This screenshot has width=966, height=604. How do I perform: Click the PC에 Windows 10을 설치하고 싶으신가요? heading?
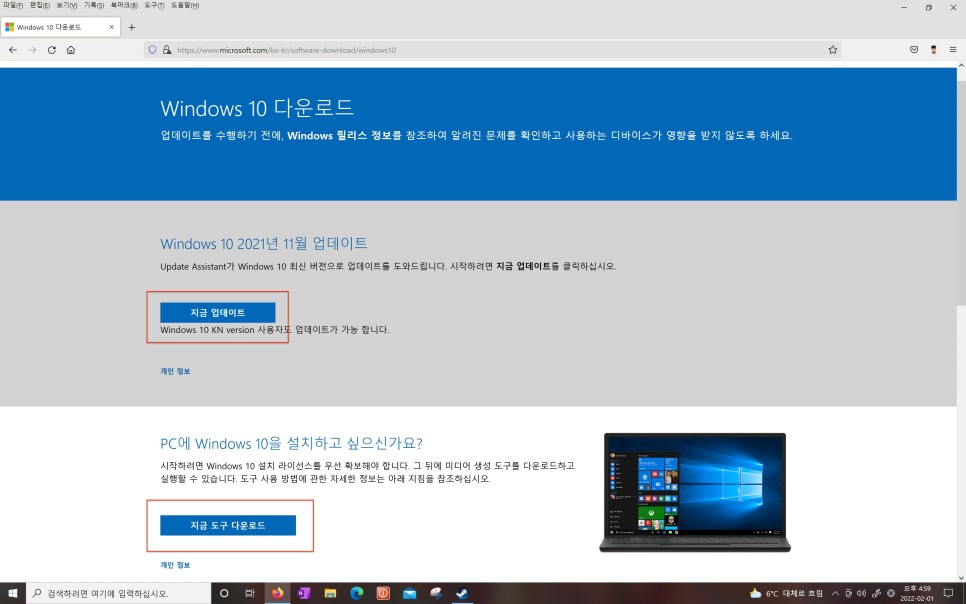point(291,443)
